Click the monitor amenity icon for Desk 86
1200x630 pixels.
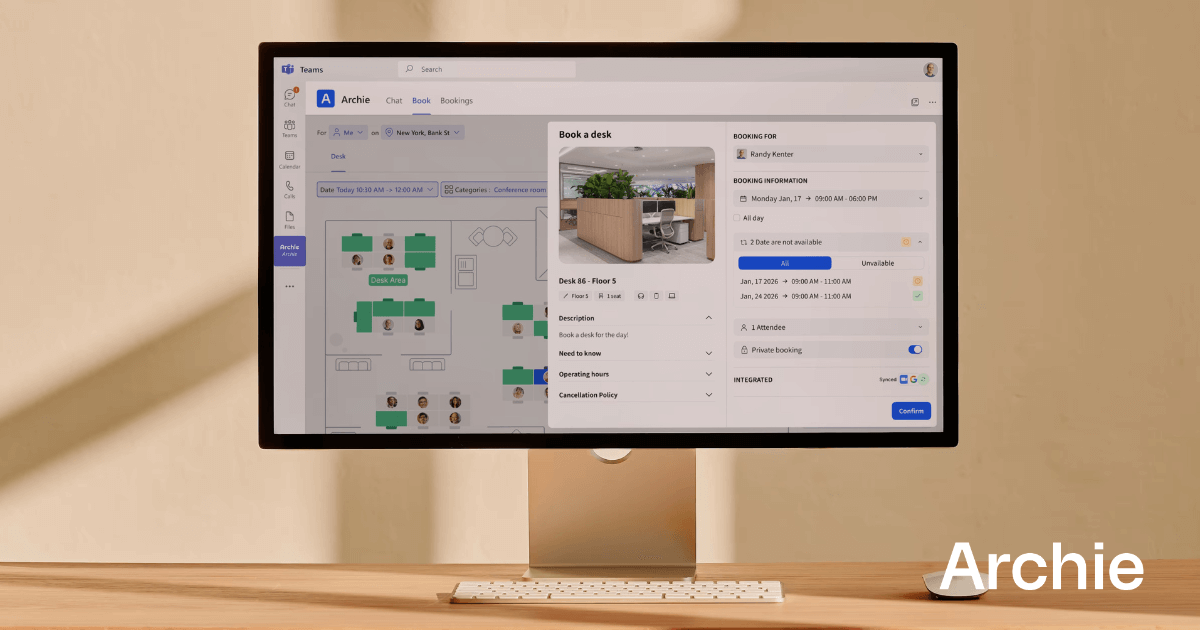[672, 295]
